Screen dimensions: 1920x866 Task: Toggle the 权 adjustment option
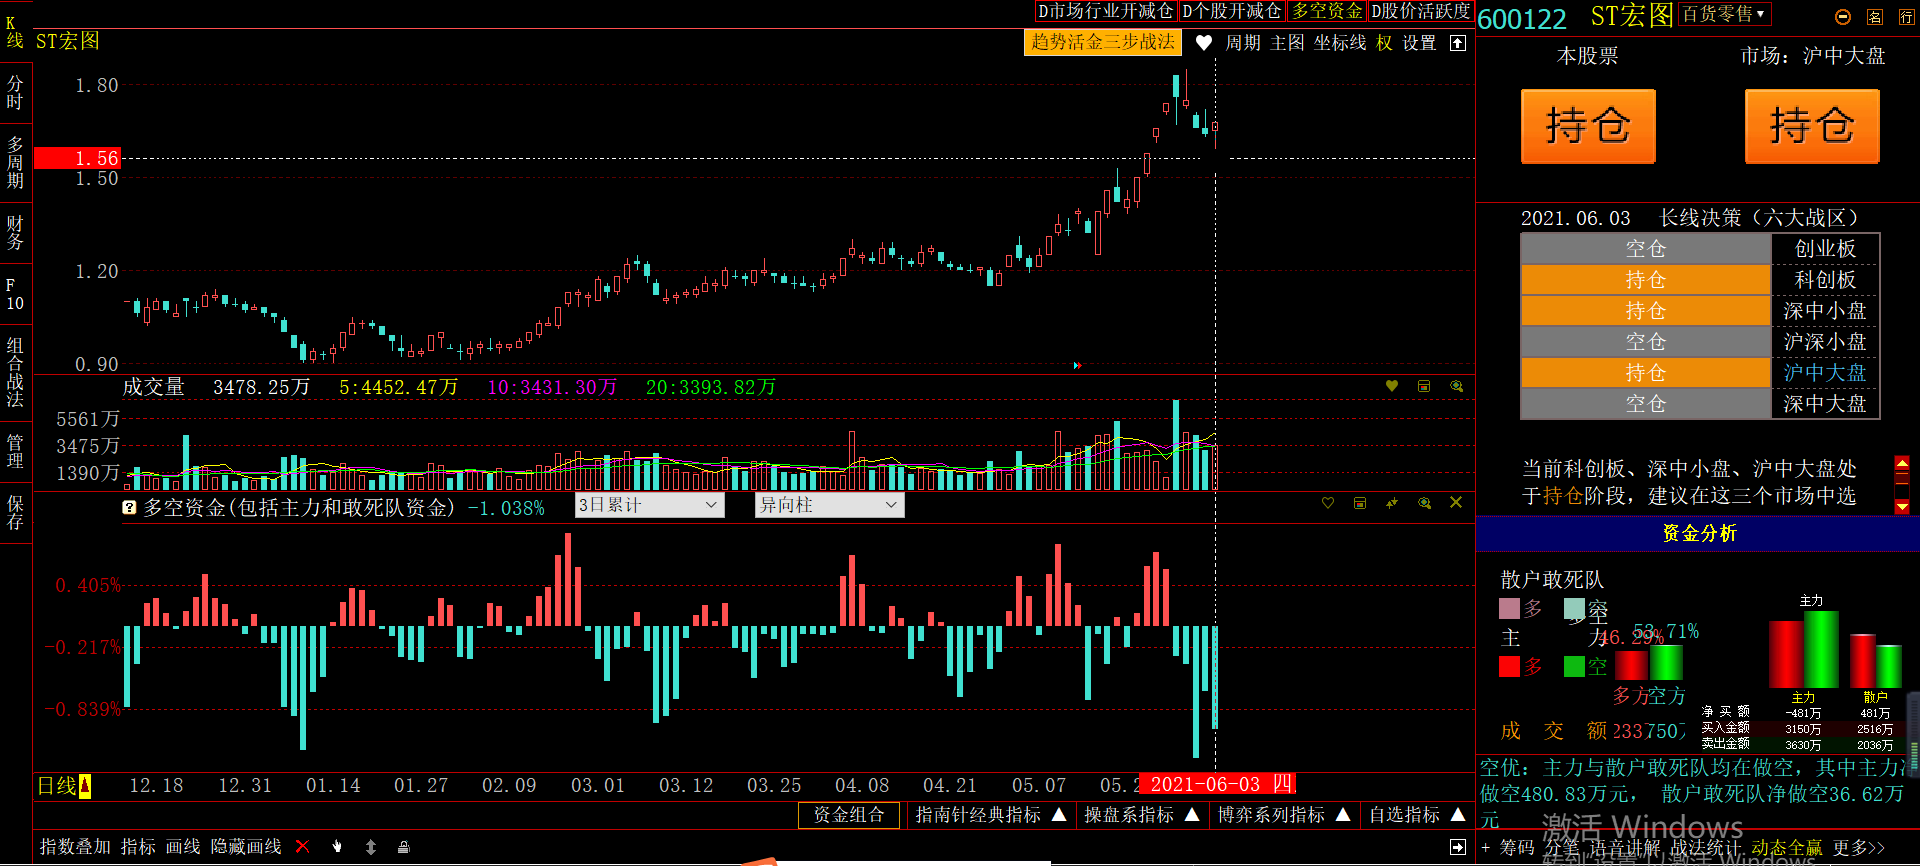pyautogui.click(x=1384, y=43)
